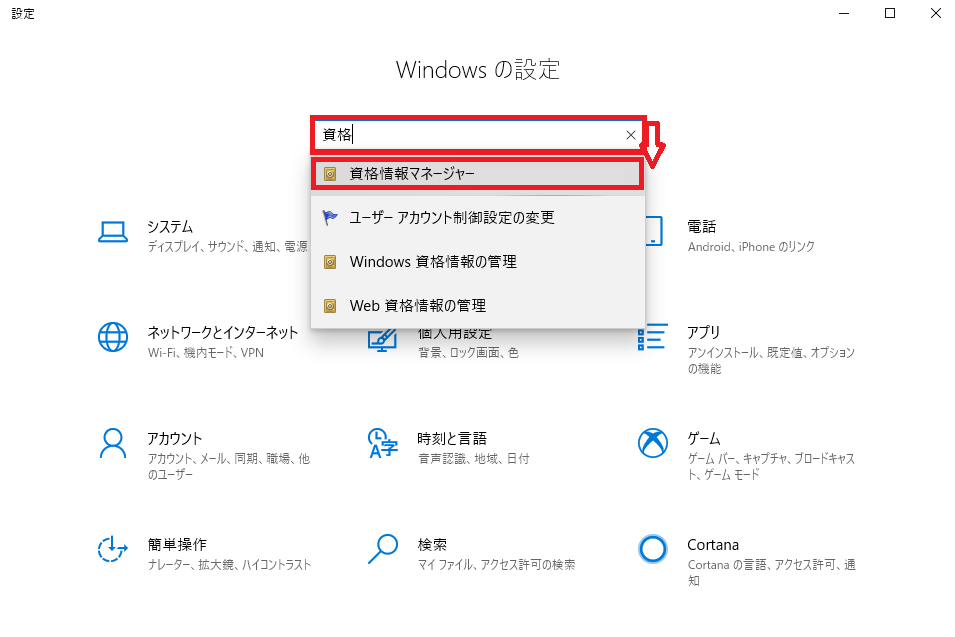Click the ユーザー アカウント制御 flag icon
This screenshot has width=955, height=637.
(330, 217)
